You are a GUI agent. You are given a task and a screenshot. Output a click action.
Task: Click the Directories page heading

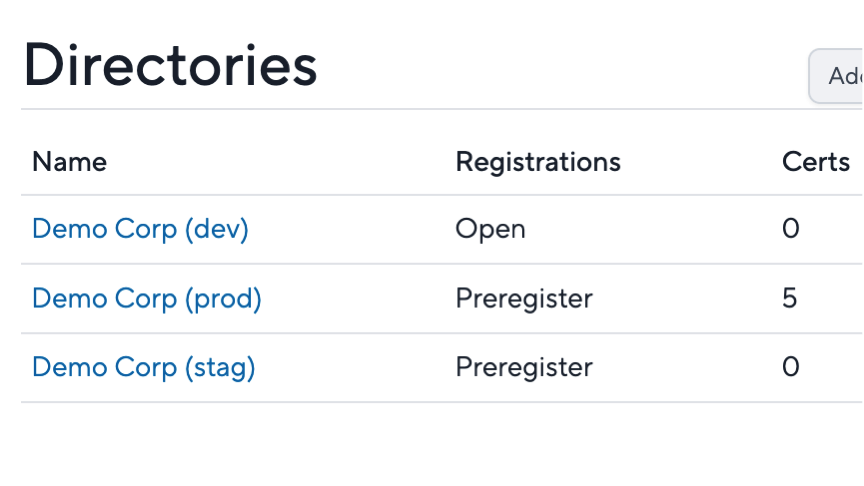tap(170, 65)
